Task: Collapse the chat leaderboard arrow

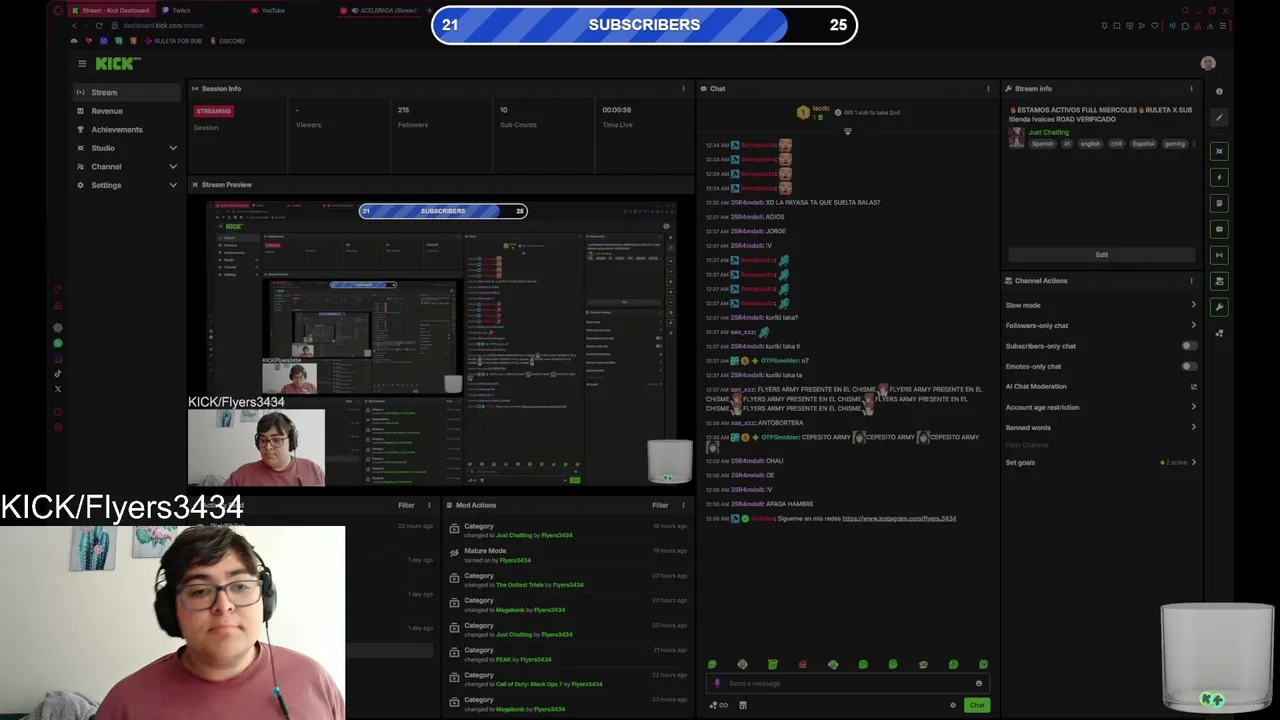Action: tap(847, 131)
